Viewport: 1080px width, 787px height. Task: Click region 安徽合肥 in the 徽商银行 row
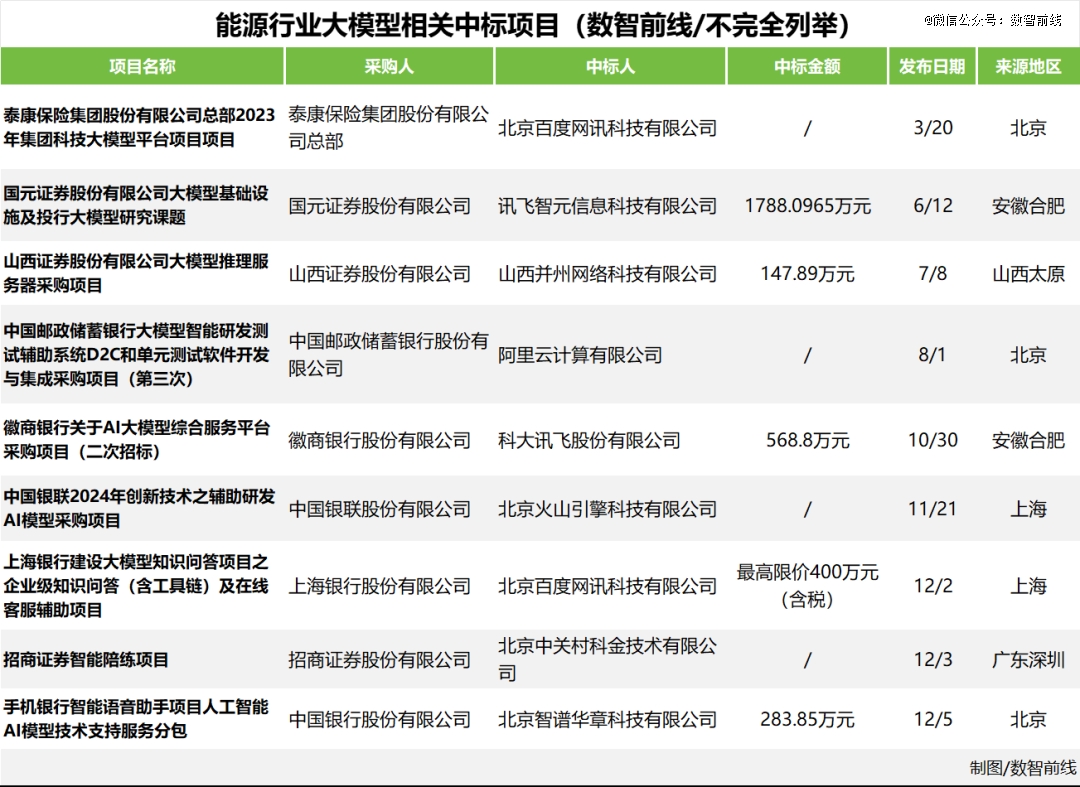coord(1028,441)
